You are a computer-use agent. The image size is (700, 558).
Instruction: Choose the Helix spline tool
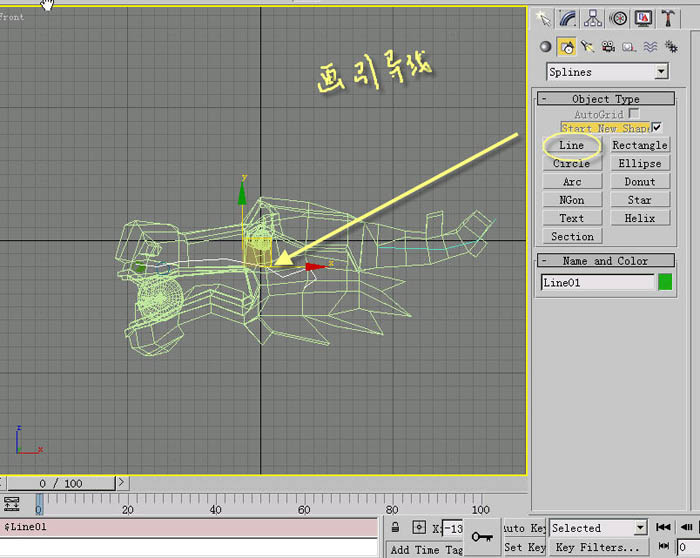640,218
